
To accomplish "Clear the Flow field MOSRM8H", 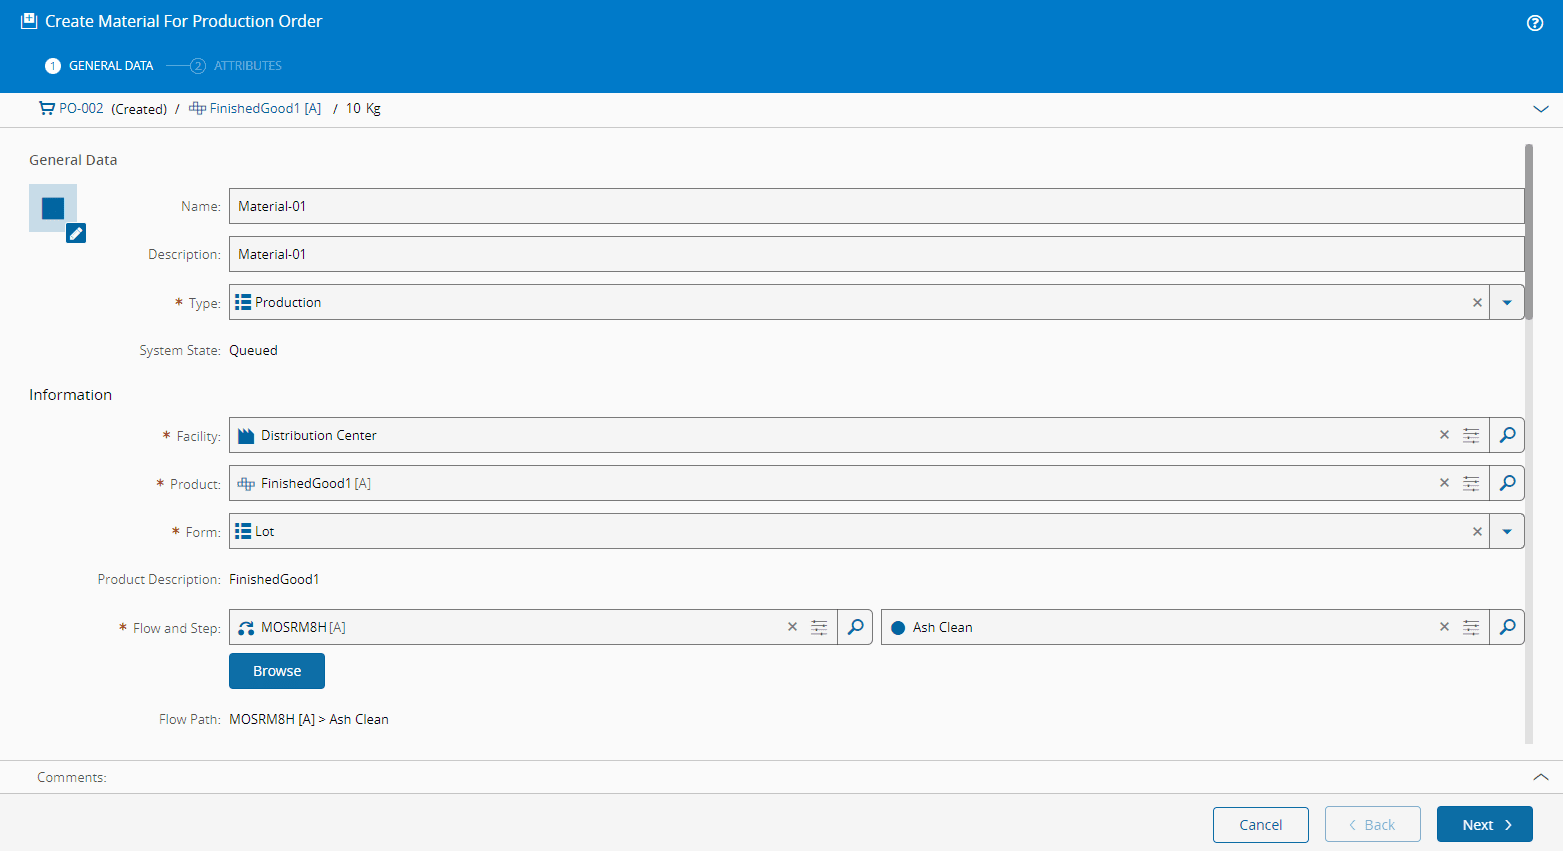I will pyautogui.click(x=792, y=627).
